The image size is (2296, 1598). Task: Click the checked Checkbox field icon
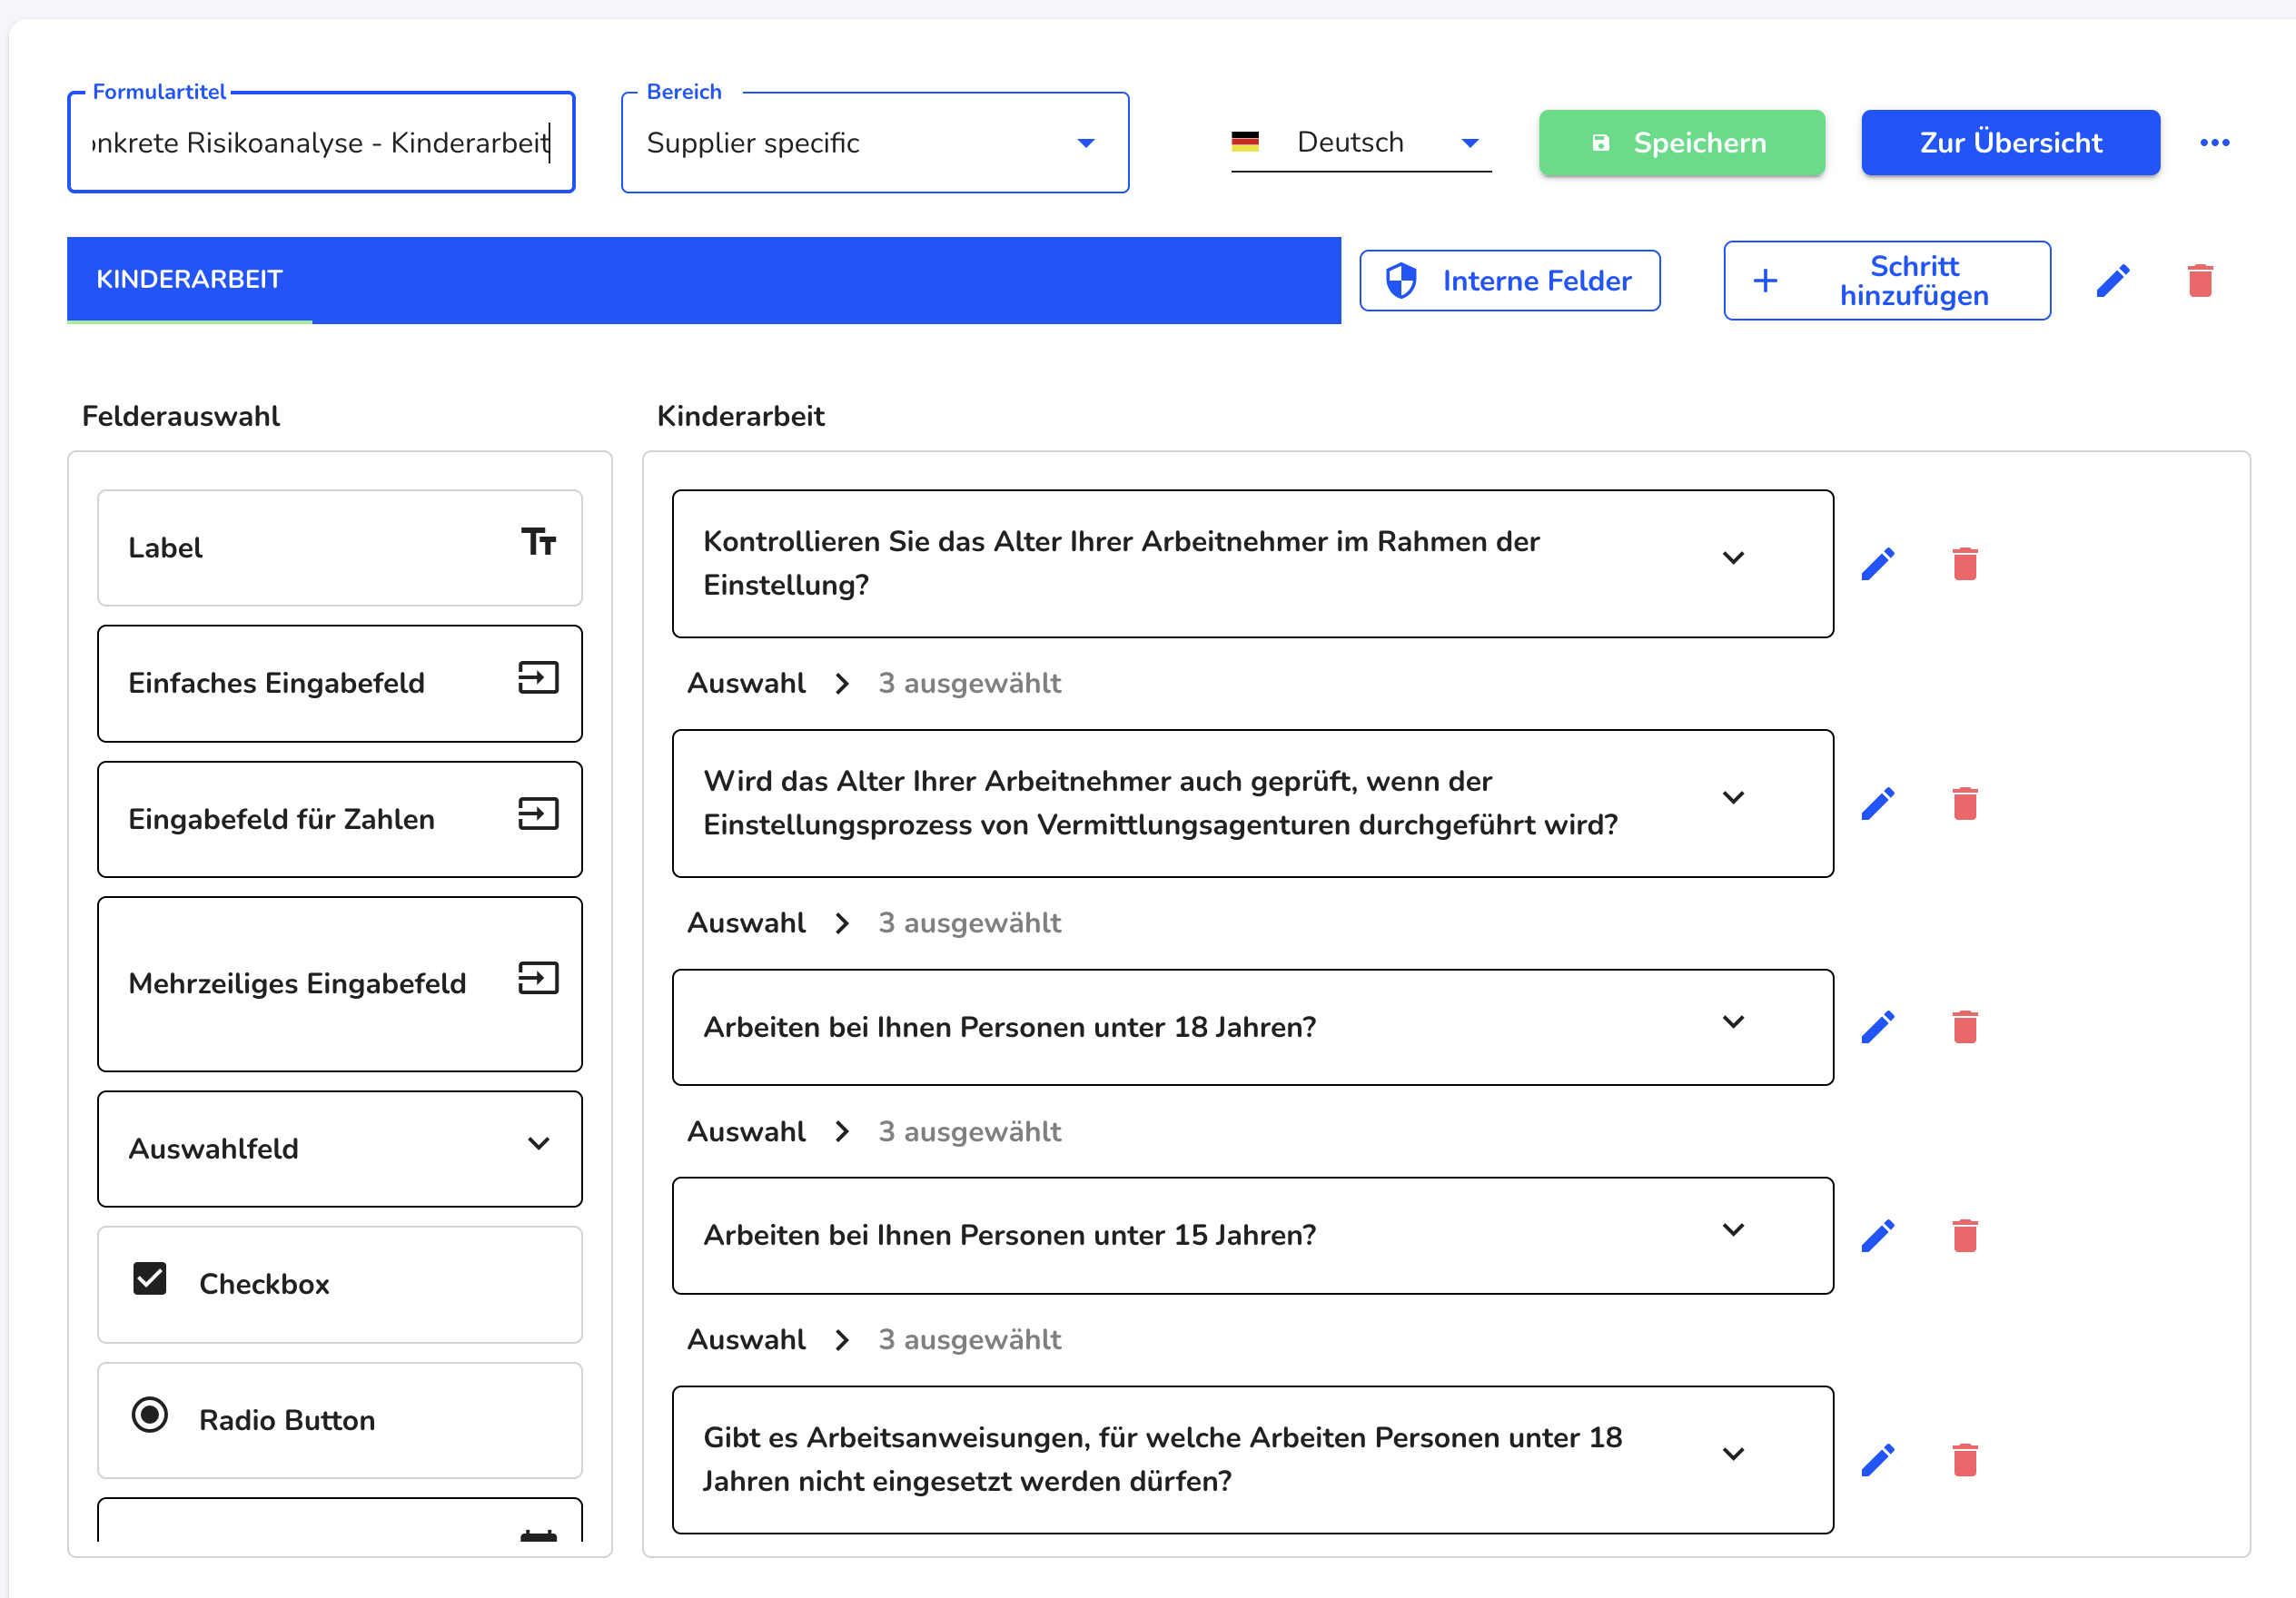point(150,1279)
